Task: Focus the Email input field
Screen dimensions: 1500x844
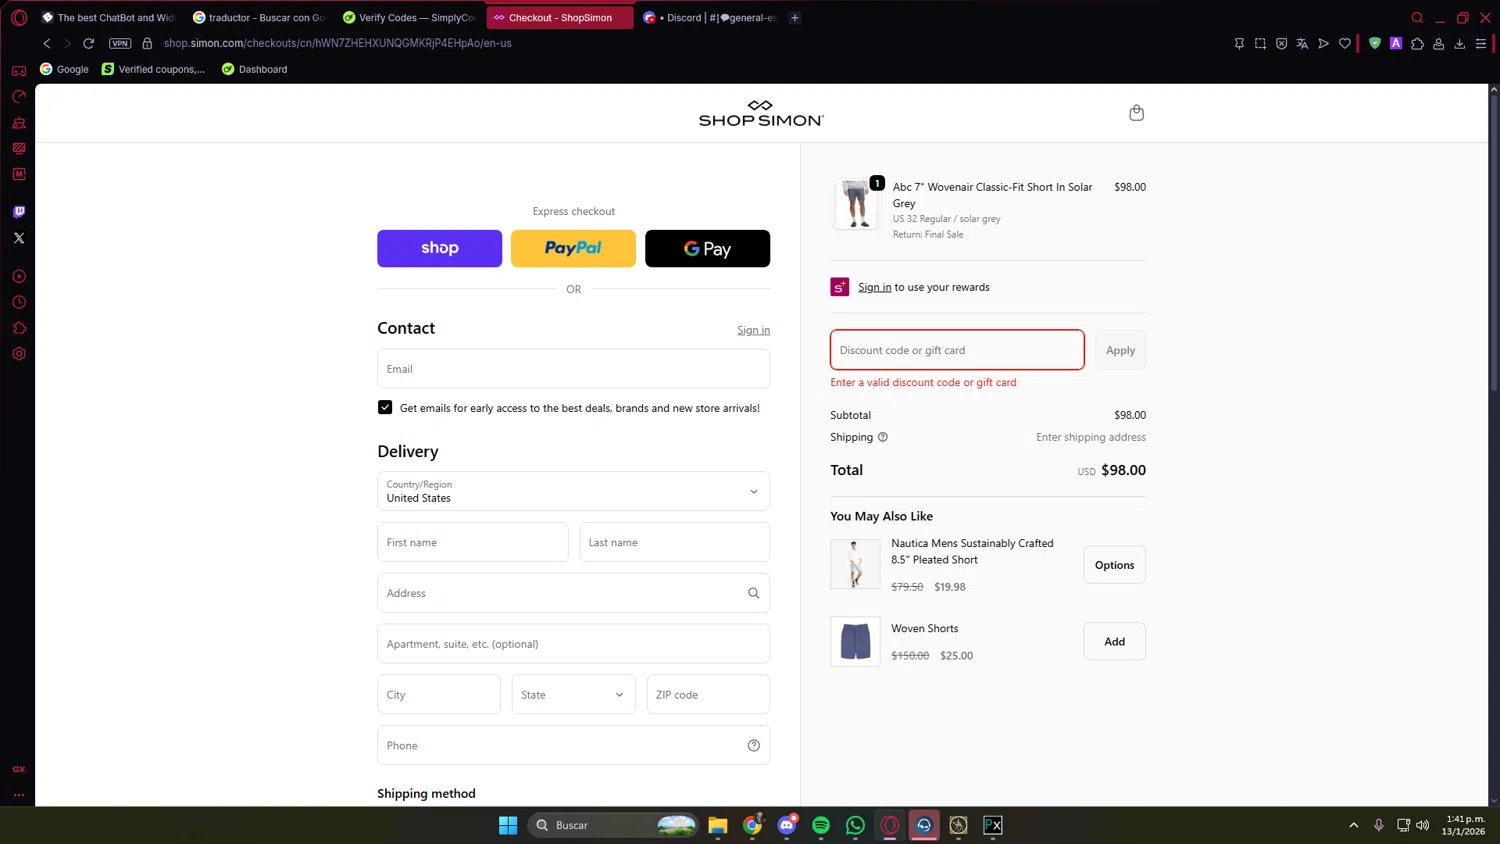Action: point(573,369)
